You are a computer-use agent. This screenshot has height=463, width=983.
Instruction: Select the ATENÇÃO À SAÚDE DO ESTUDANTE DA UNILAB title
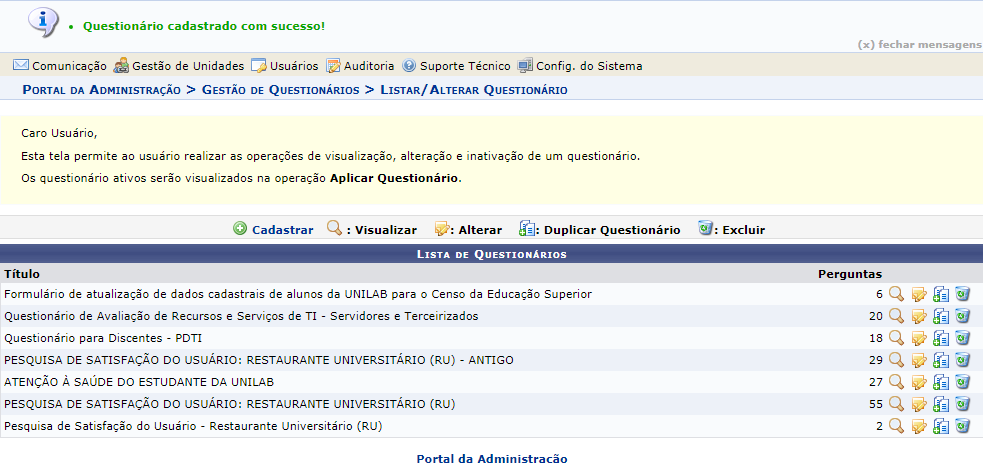point(139,382)
